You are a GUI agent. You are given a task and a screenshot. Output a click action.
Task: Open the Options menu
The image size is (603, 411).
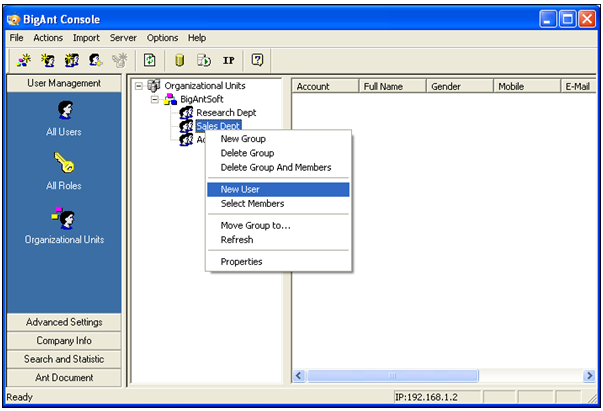162,38
